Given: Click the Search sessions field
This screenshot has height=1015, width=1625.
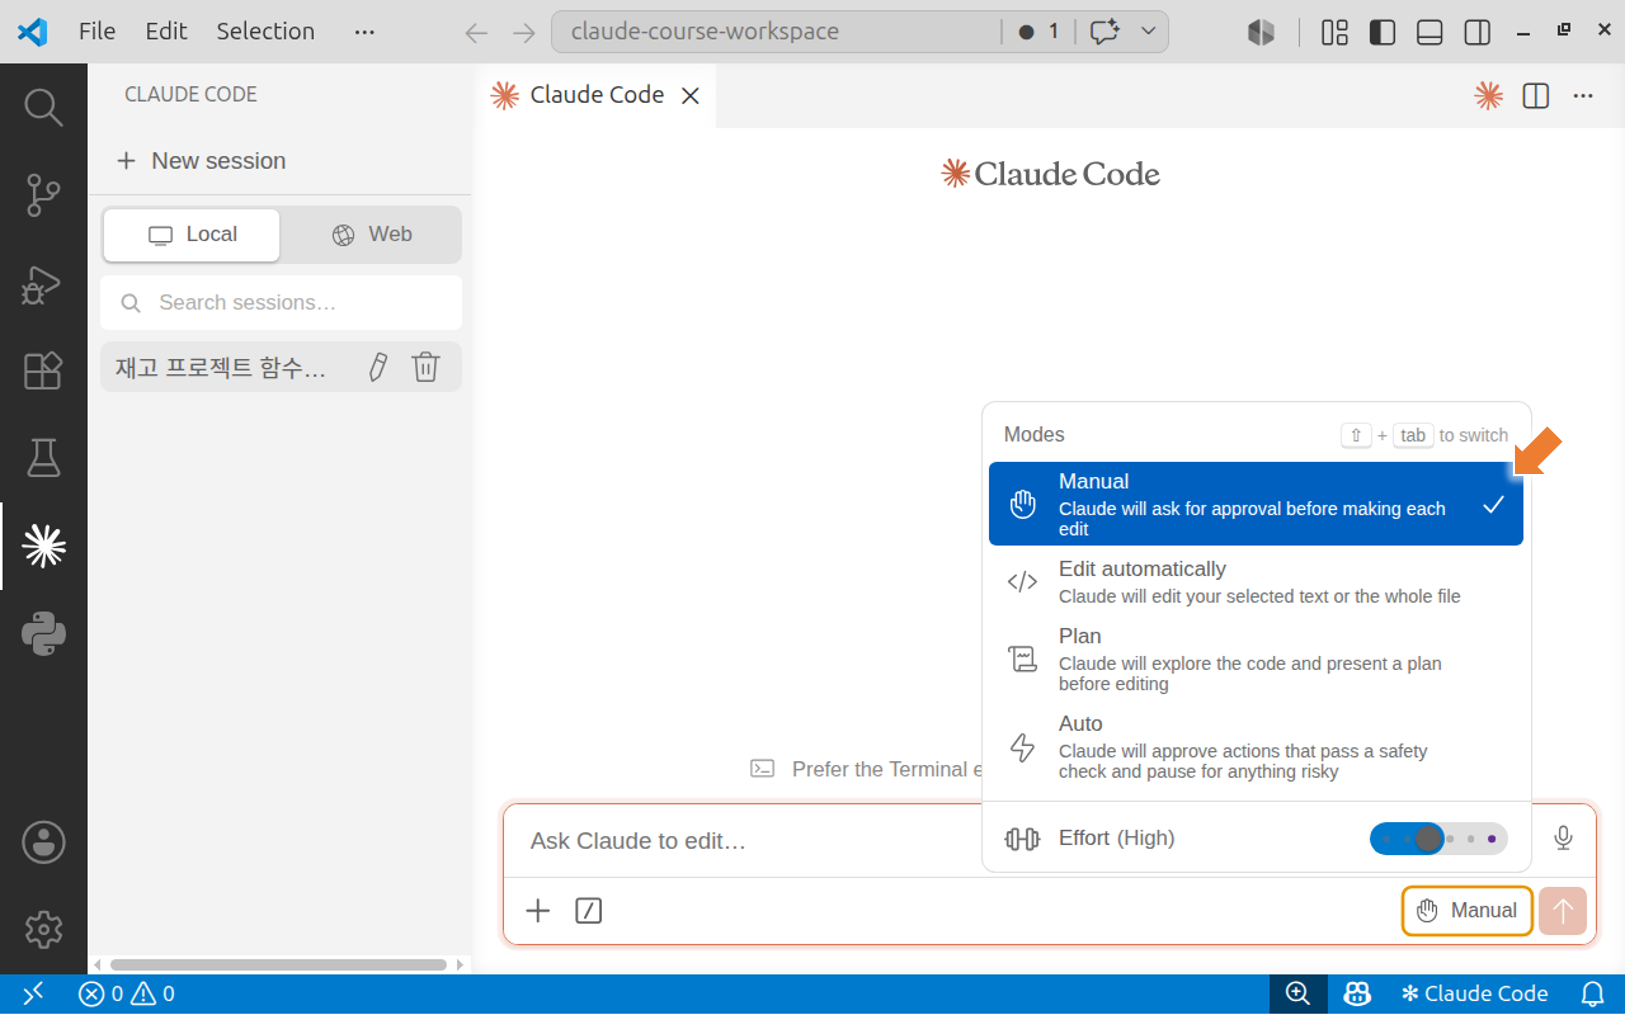Looking at the screenshot, I should [x=281, y=303].
